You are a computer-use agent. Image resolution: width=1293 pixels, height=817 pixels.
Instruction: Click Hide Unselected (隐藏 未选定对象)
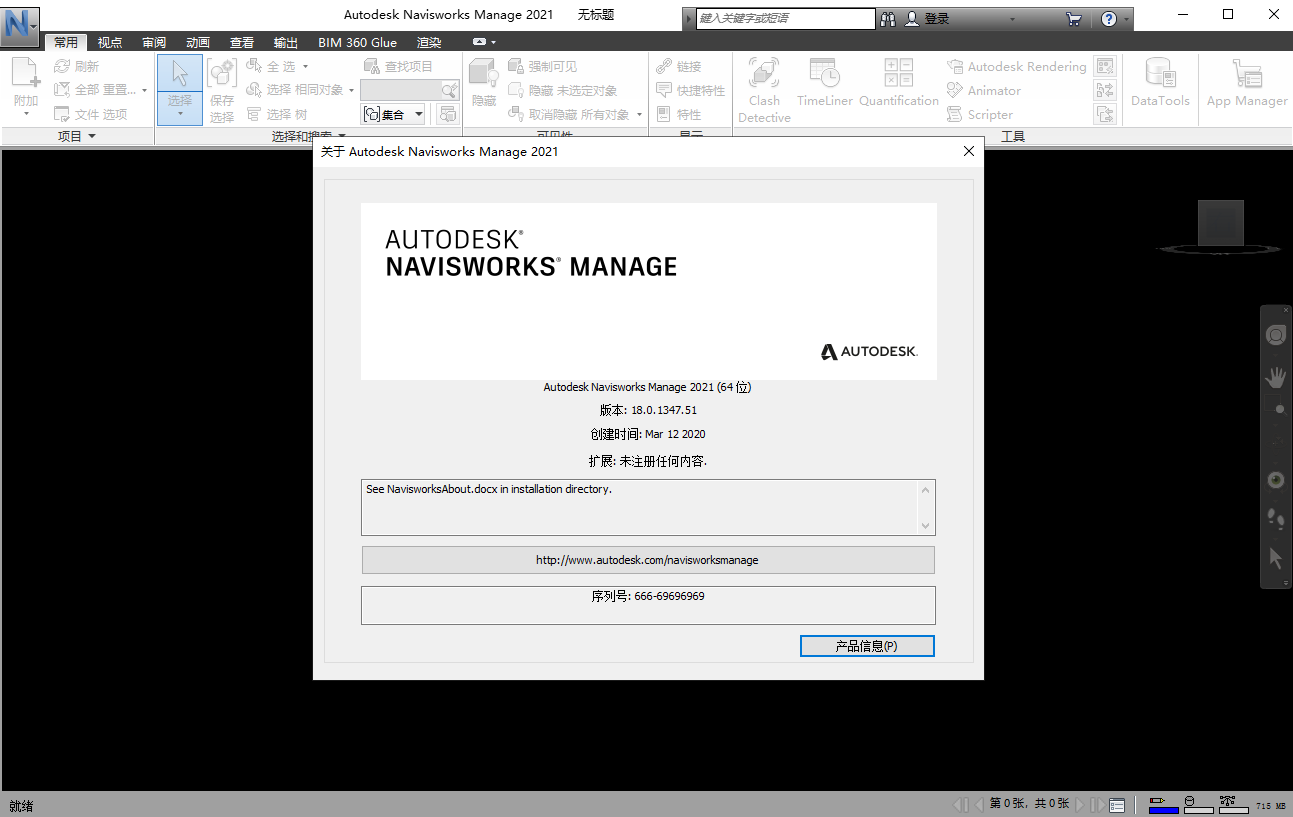tap(563, 90)
